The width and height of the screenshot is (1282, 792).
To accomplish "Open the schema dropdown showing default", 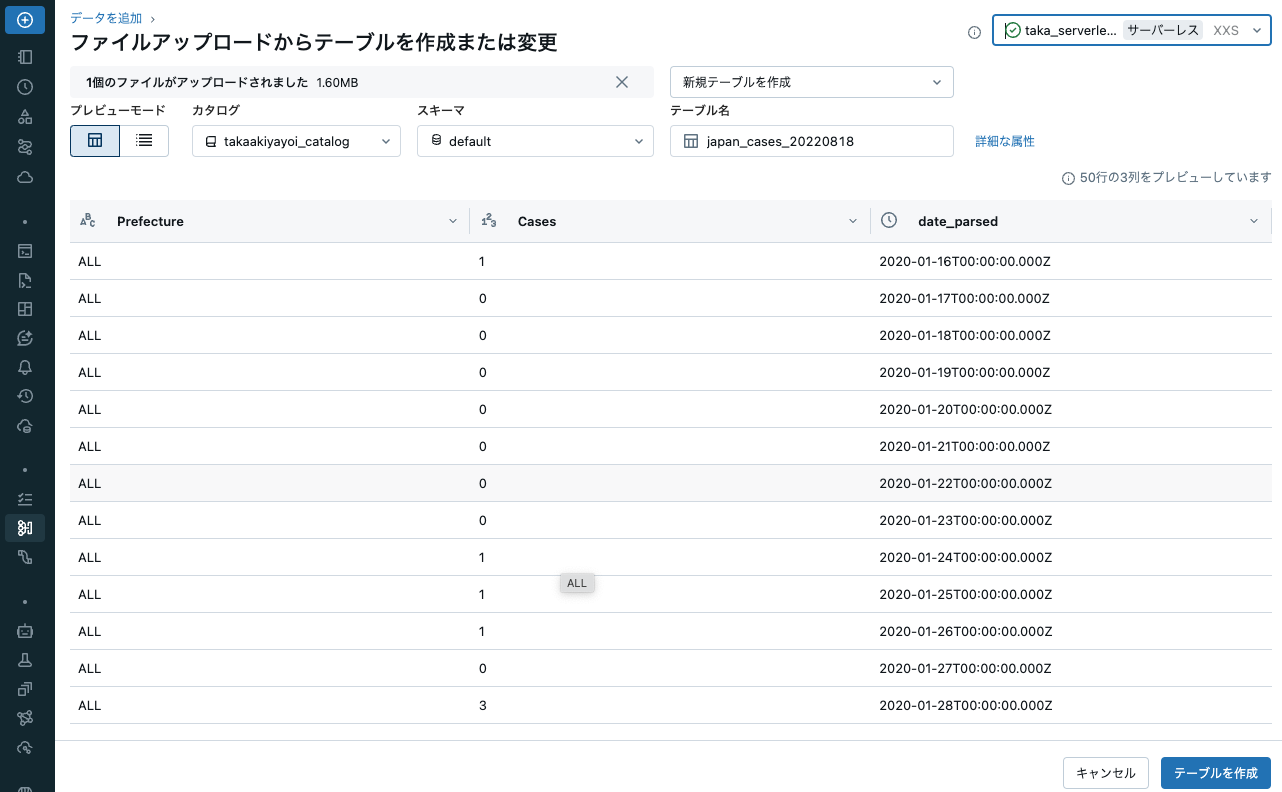I will click(x=535, y=141).
